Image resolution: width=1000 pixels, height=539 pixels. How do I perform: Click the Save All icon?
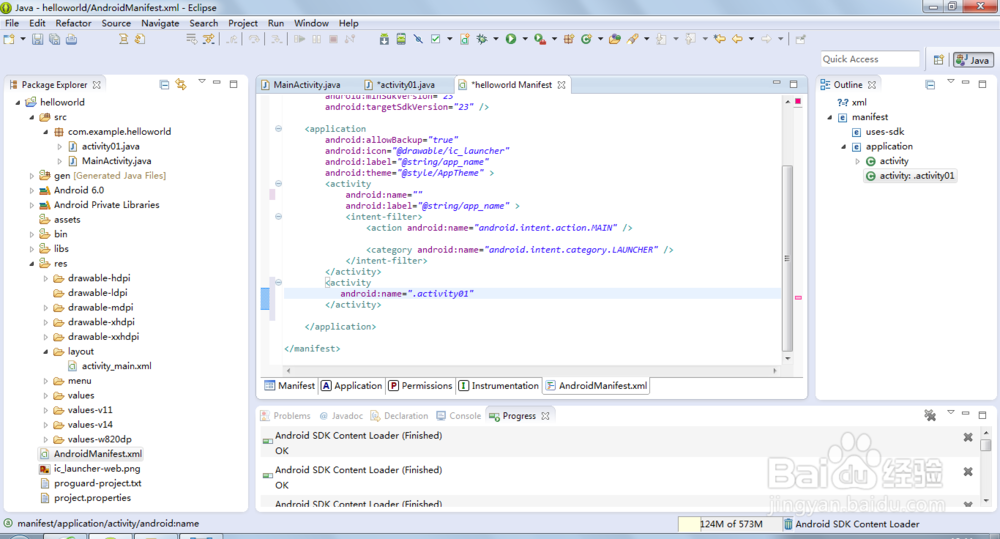point(54,40)
